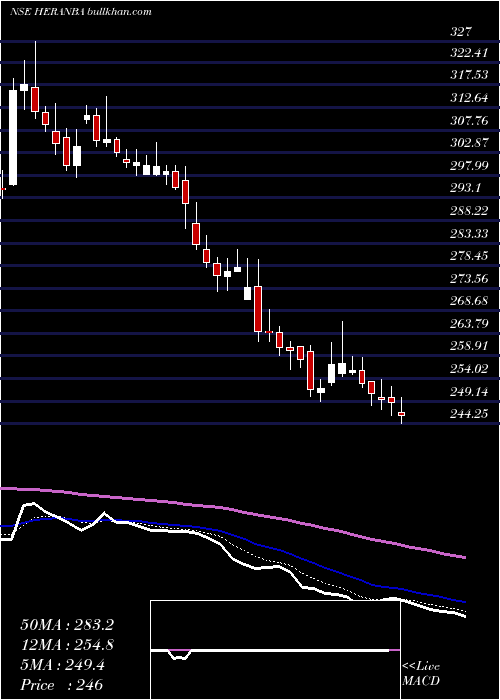Click the 312.64 price level label

(469, 97)
